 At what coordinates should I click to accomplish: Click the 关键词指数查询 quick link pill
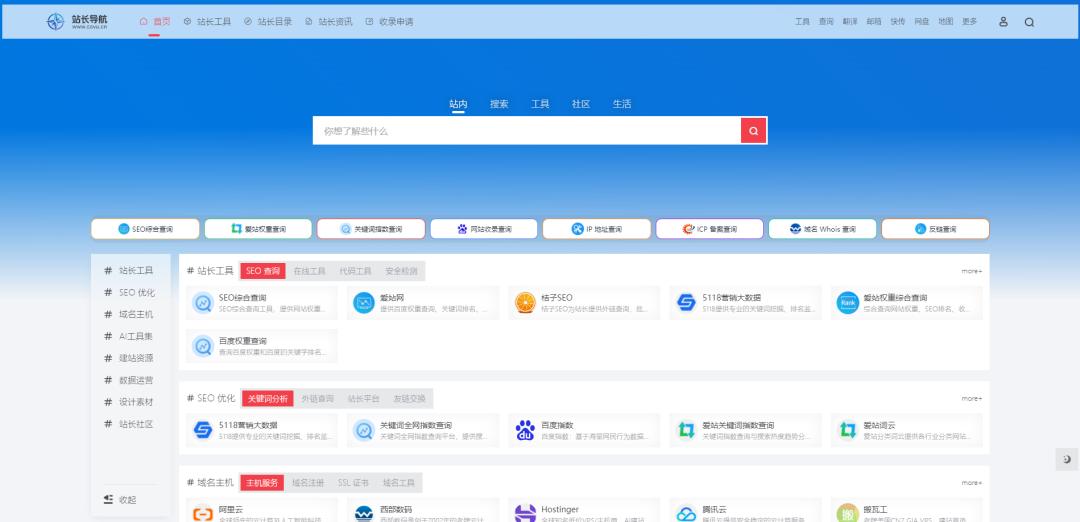pyautogui.click(x=371, y=229)
